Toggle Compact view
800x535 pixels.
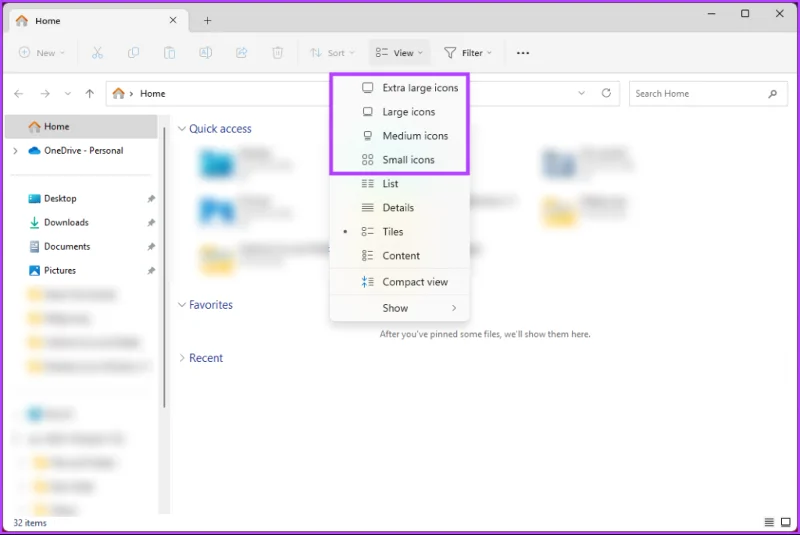point(399,282)
